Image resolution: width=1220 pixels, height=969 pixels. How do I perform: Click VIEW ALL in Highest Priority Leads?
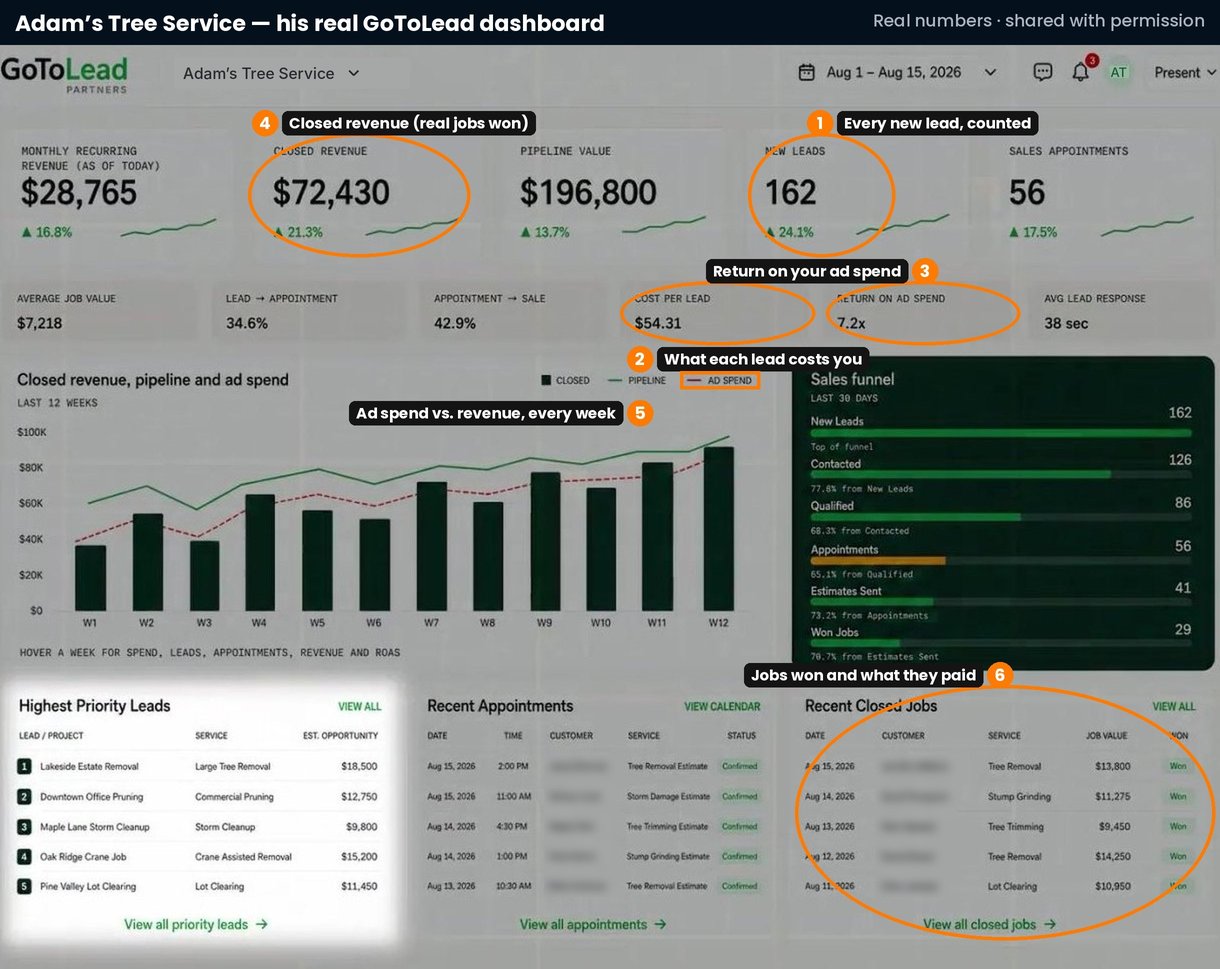(359, 706)
